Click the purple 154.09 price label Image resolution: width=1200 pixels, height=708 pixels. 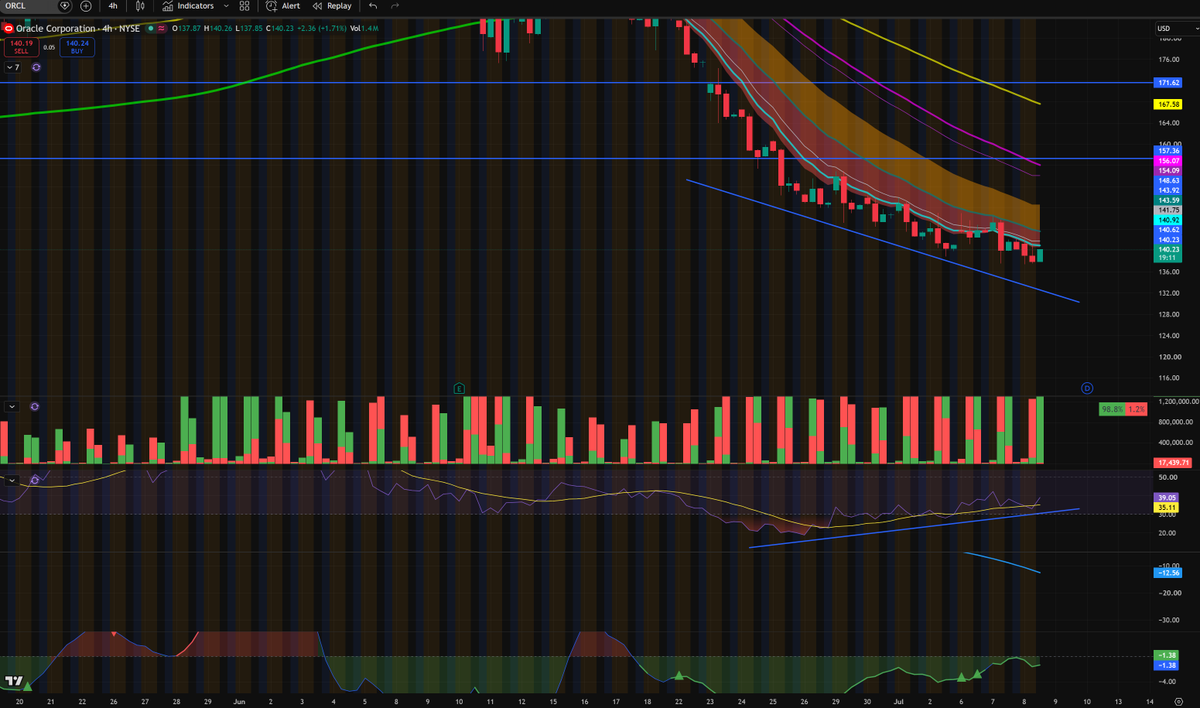point(1168,170)
